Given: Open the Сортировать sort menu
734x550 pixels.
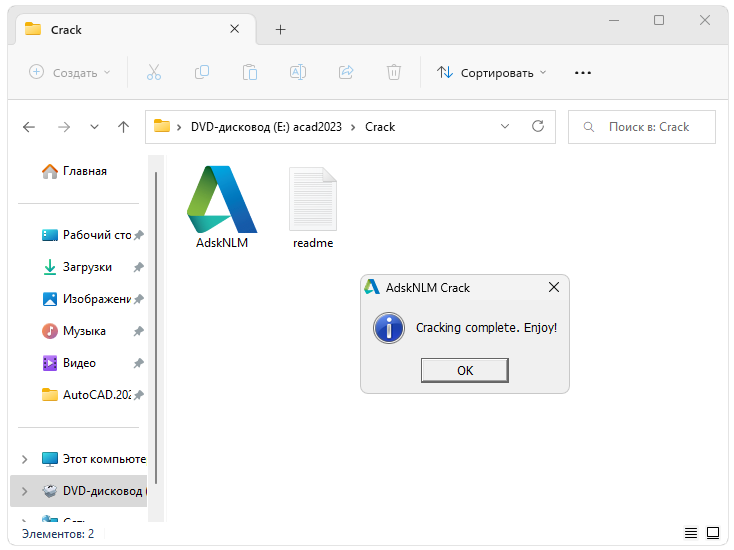Looking at the screenshot, I should click(x=492, y=73).
